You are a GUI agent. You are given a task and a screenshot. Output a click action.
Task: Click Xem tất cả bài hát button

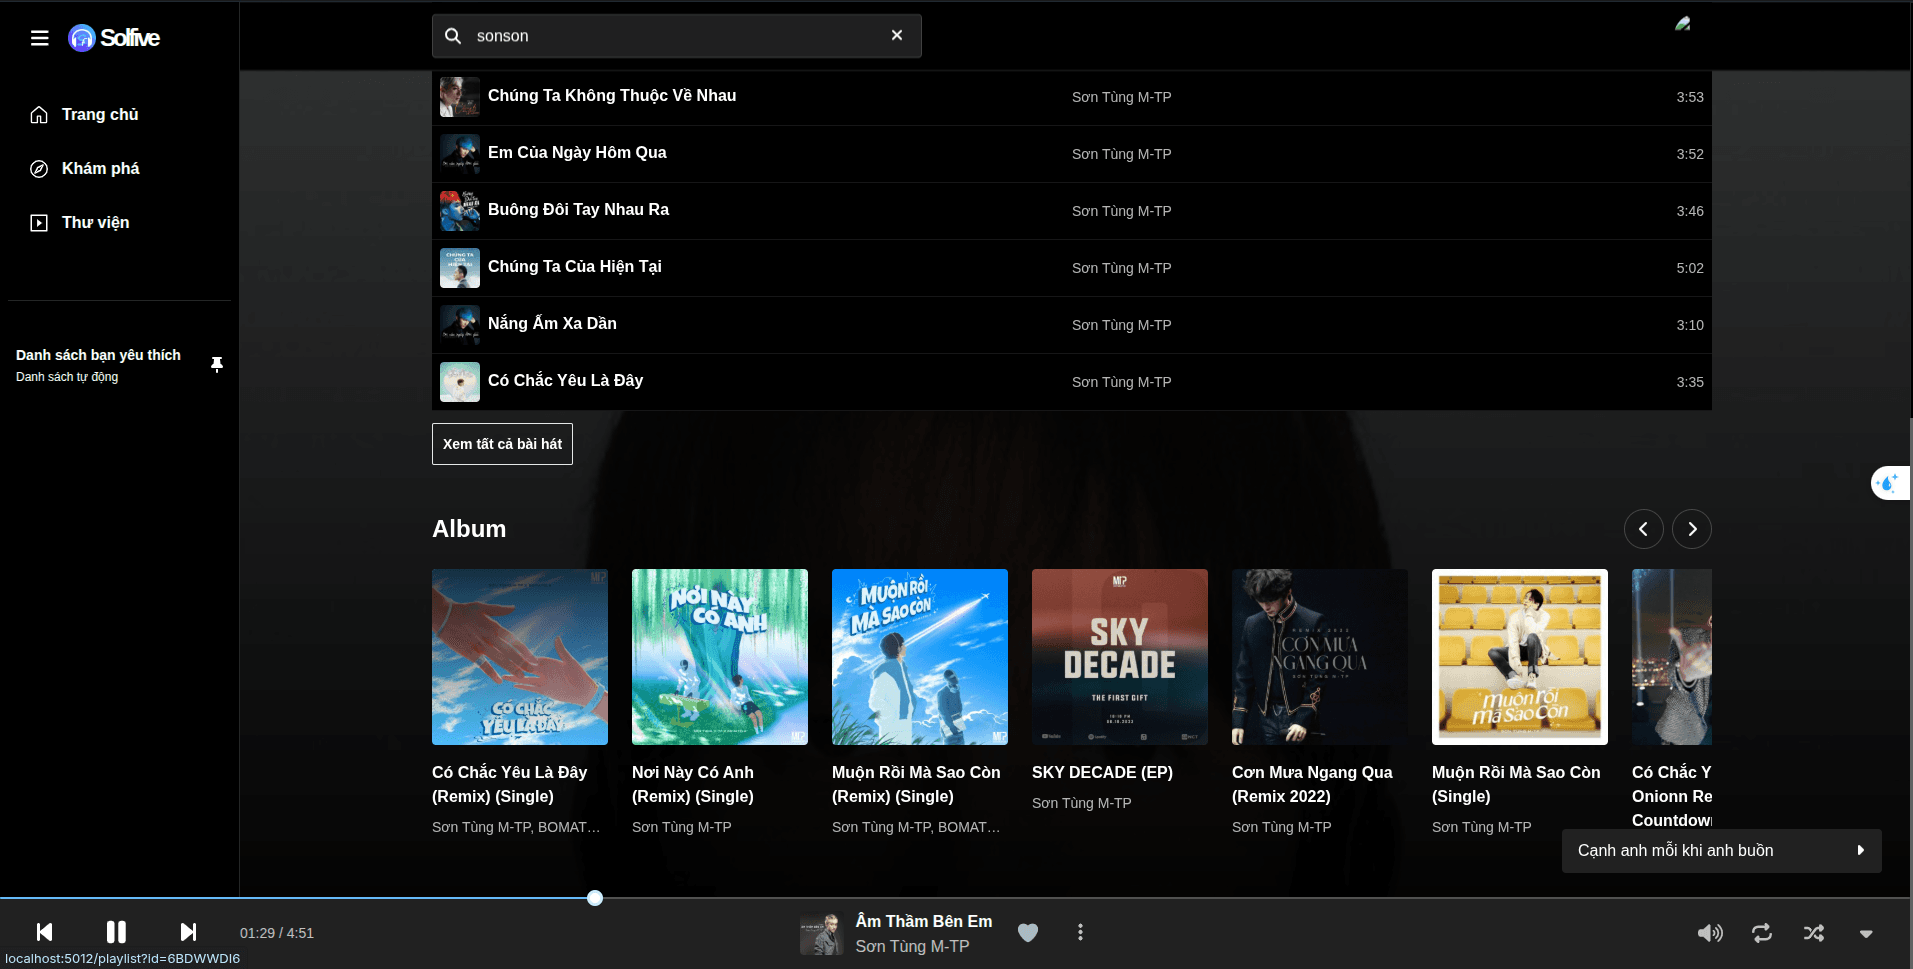click(502, 444)
